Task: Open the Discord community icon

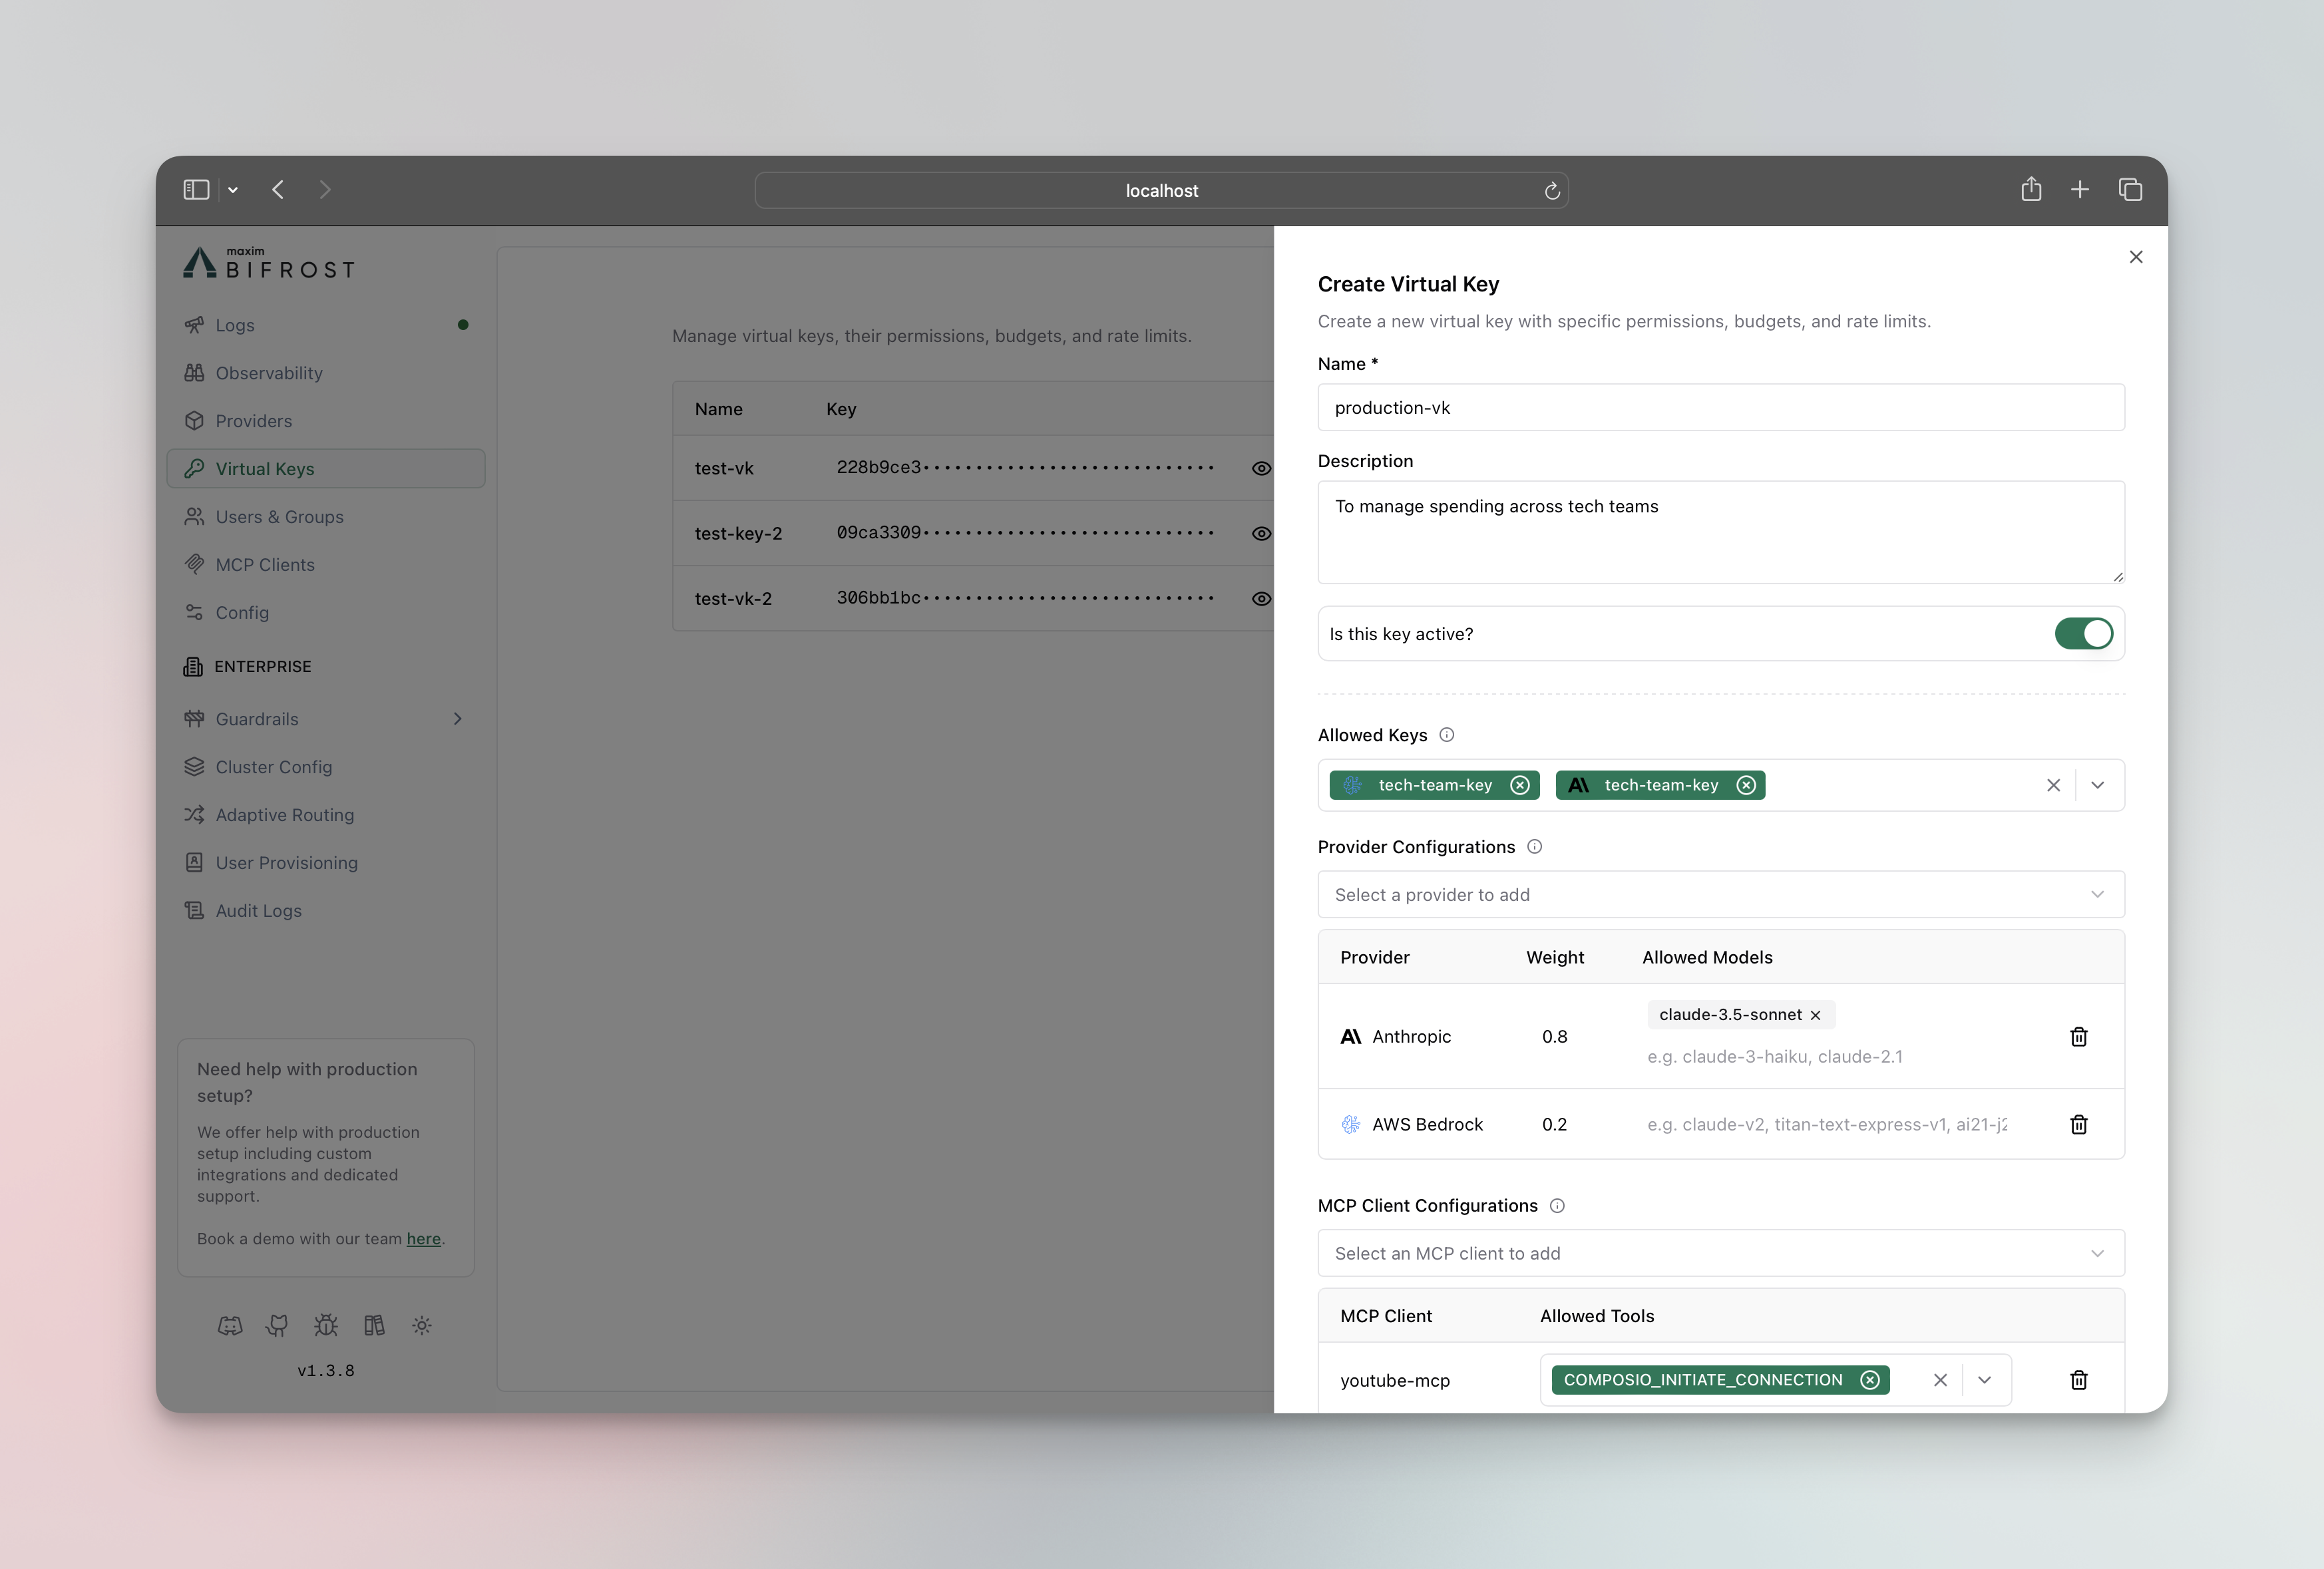Action: pos(231,1325)
